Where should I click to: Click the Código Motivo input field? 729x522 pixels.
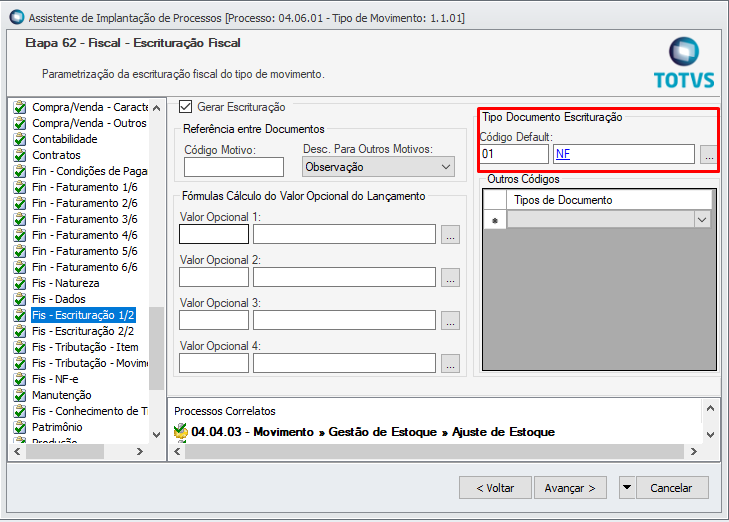pyautogui.click(x=234, y=167)
